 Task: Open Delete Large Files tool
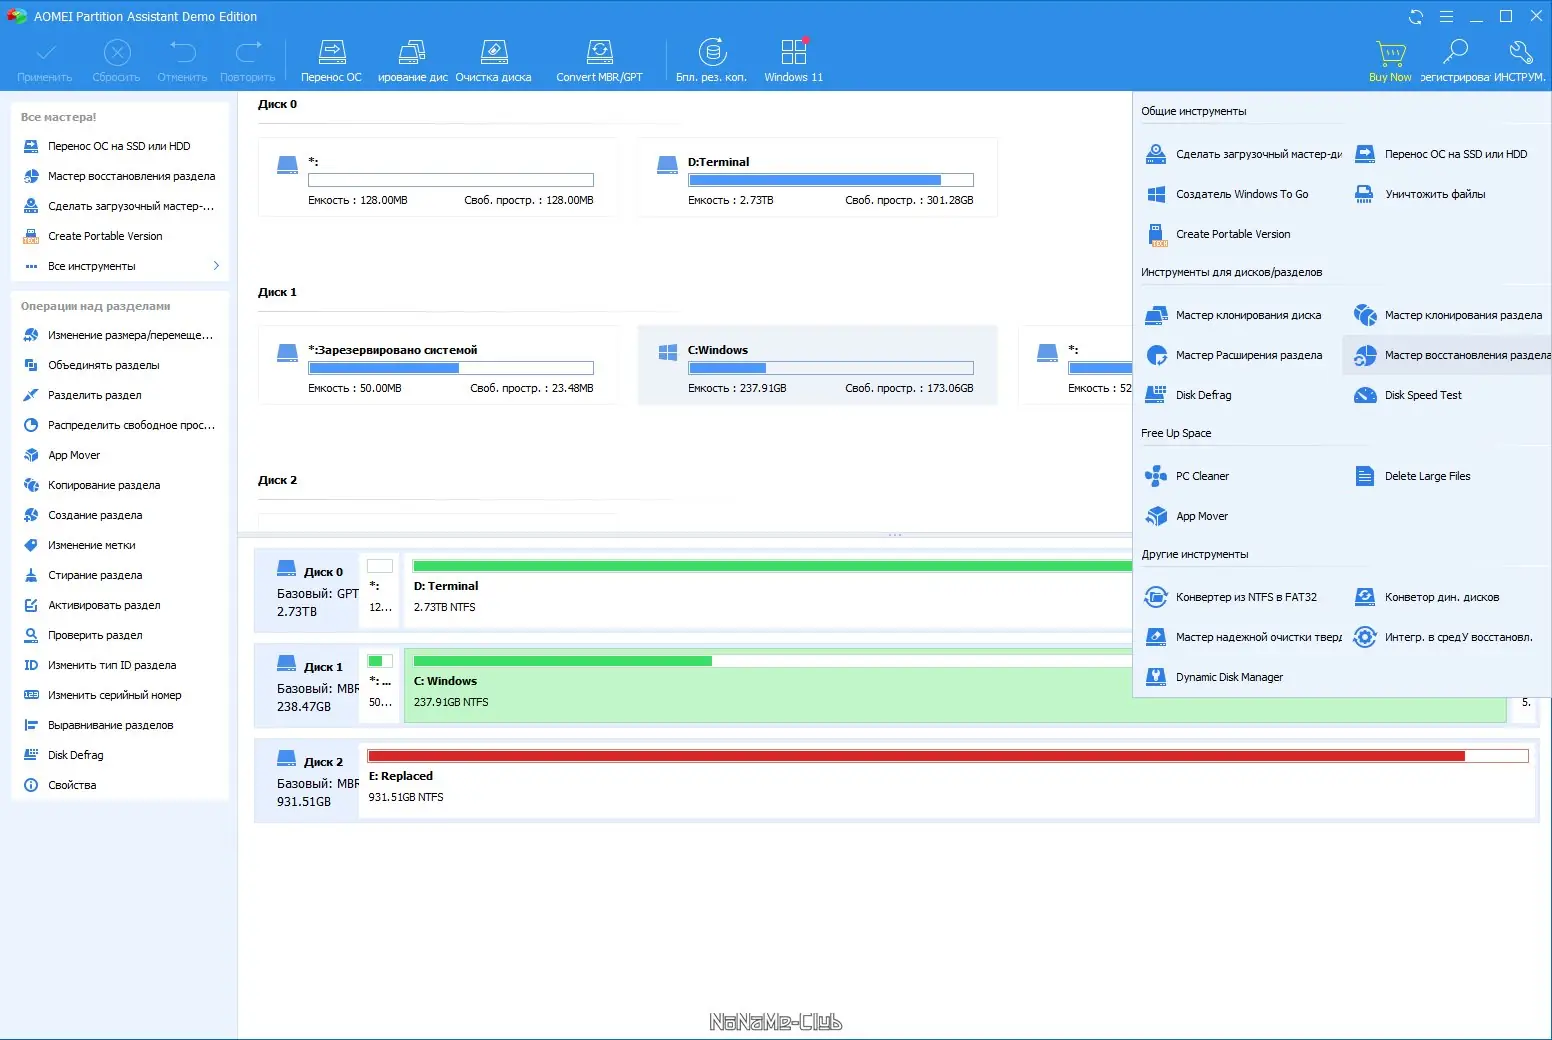point(1412,476)
